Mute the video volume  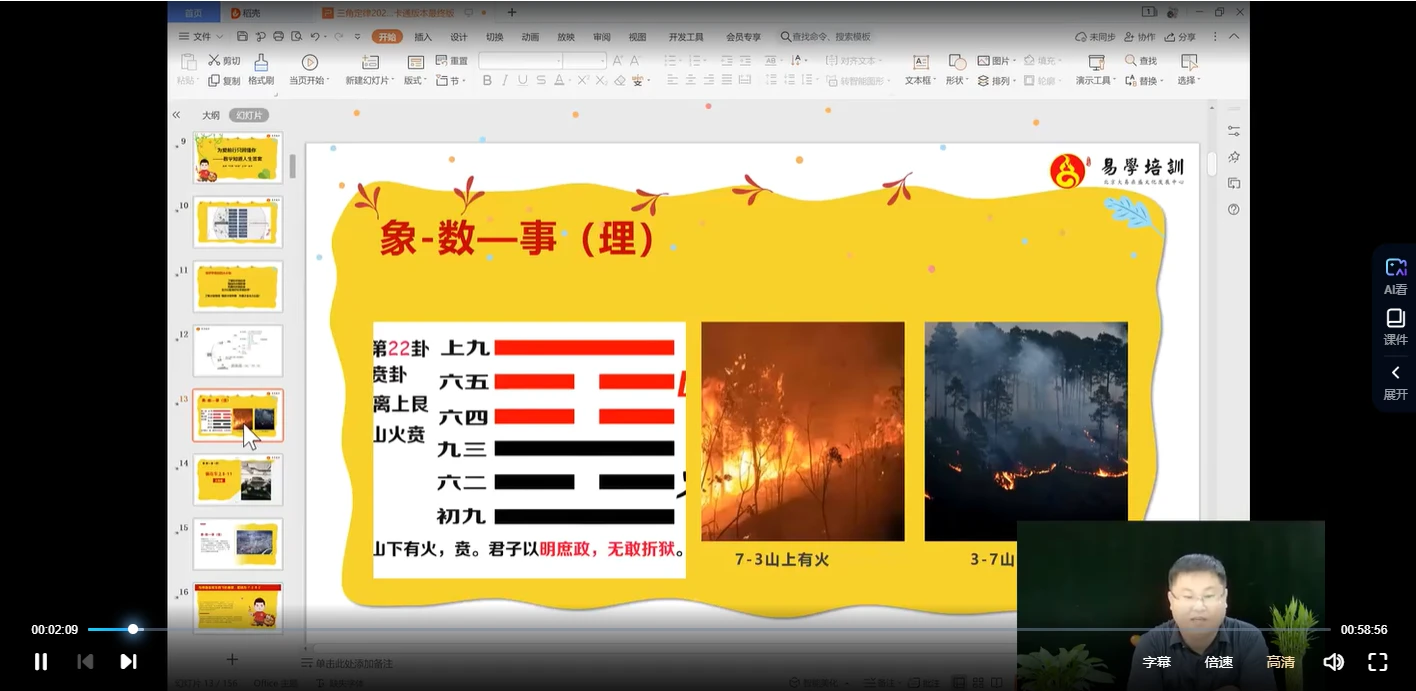[1333, 661]
